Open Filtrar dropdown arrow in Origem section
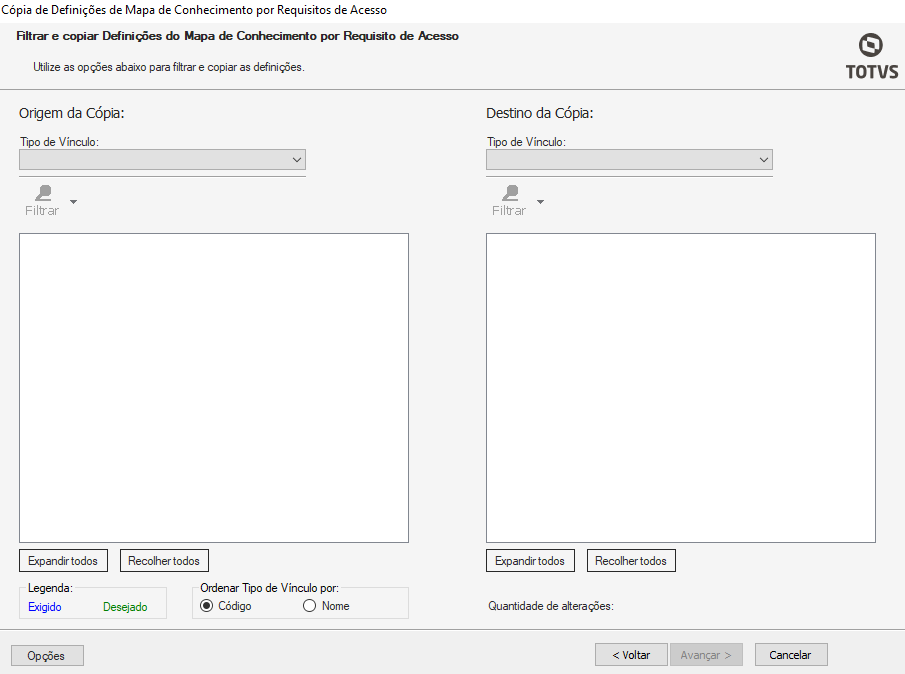Image resolution: width=905 pixels, height=674 pixels. coord(73,202)
